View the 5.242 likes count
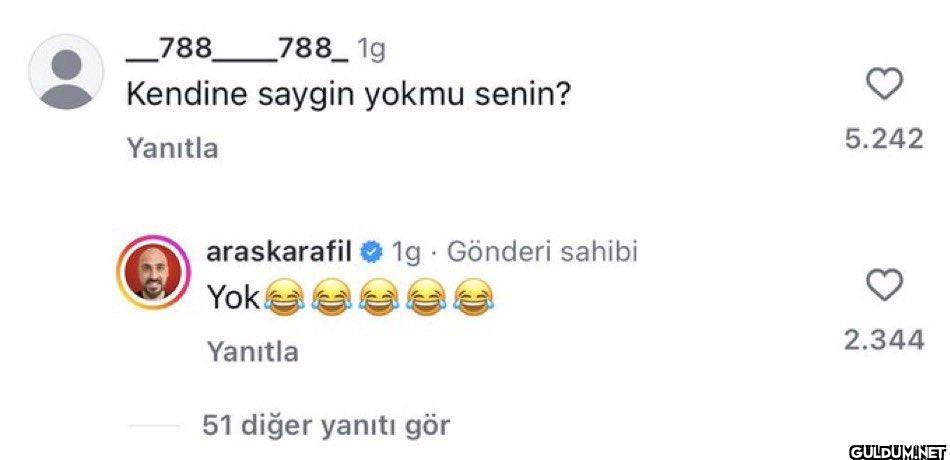This screenshot has height=460, width=950. 885,139
